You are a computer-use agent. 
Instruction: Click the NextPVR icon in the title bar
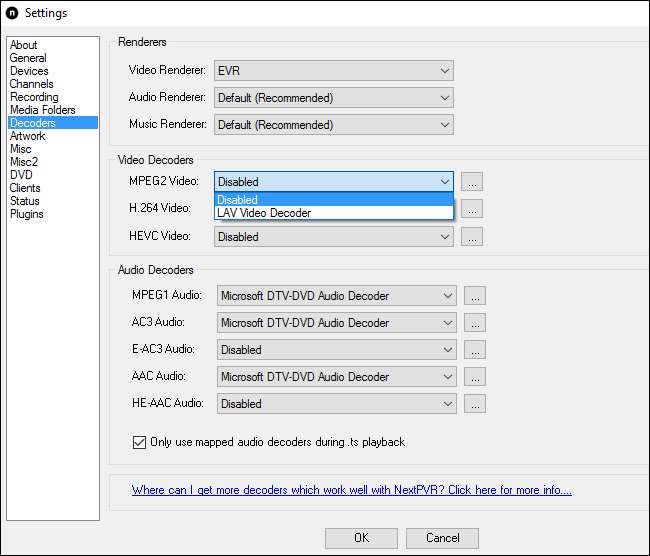(x=12, y=15)
